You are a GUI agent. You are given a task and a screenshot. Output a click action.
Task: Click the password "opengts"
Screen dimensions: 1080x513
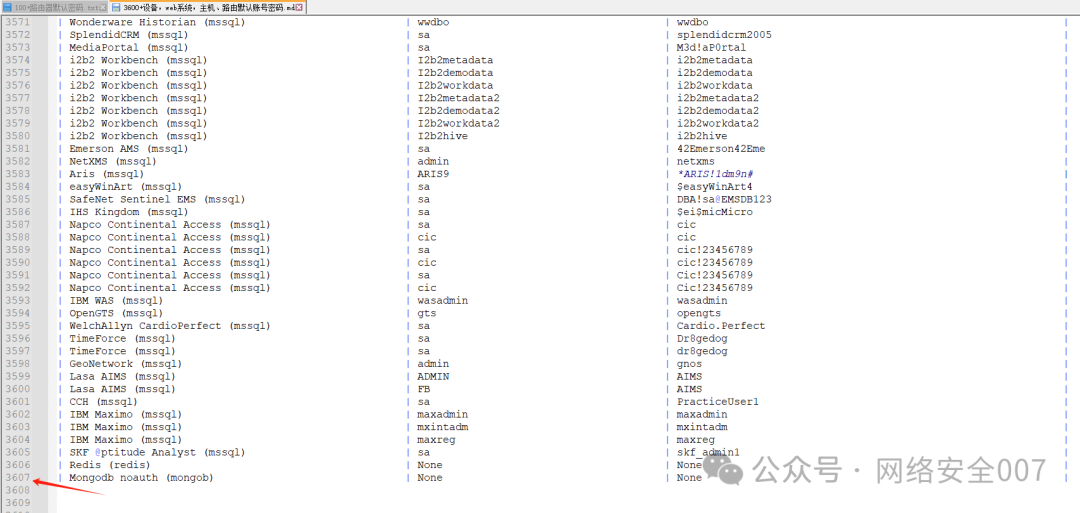(699, 313)
